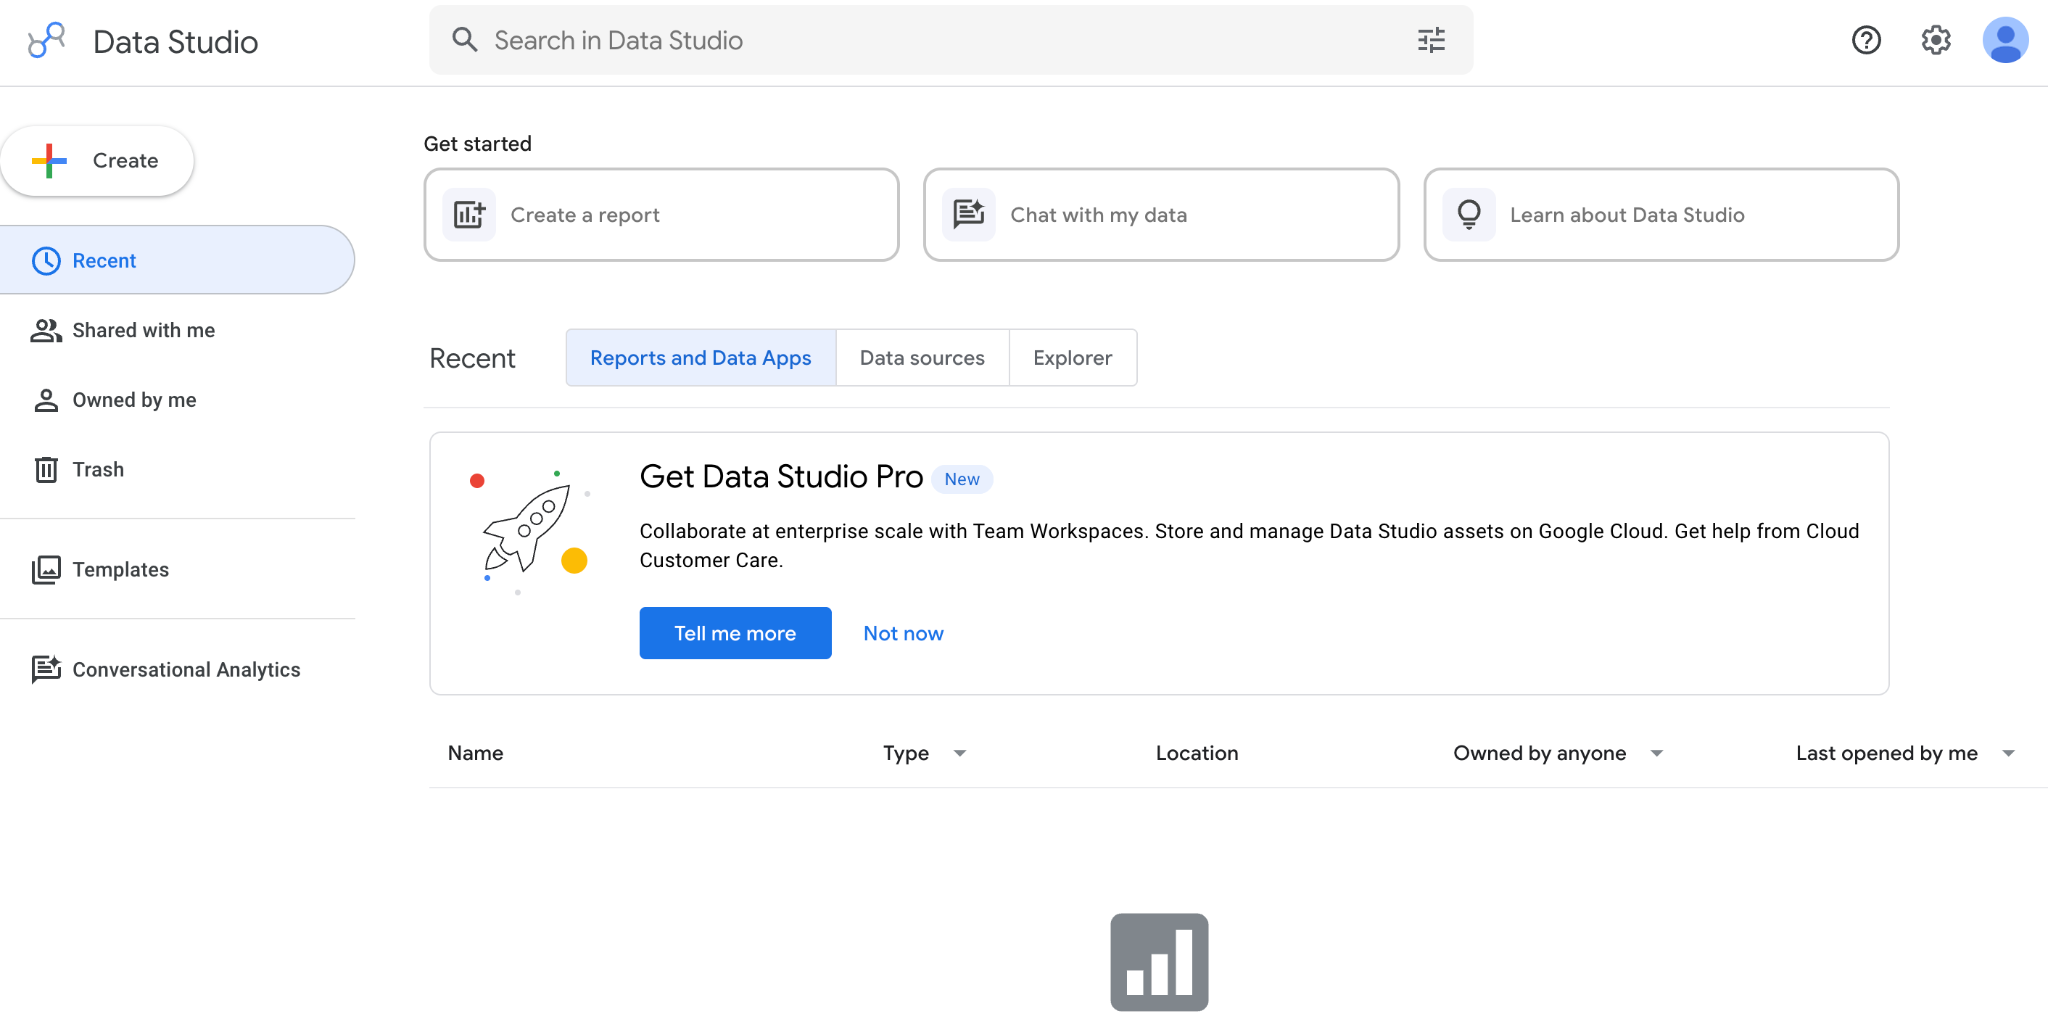Click the Owned by anyone label
The width and height of the screenshot is (2048, 1015).
click(1540, 753)
